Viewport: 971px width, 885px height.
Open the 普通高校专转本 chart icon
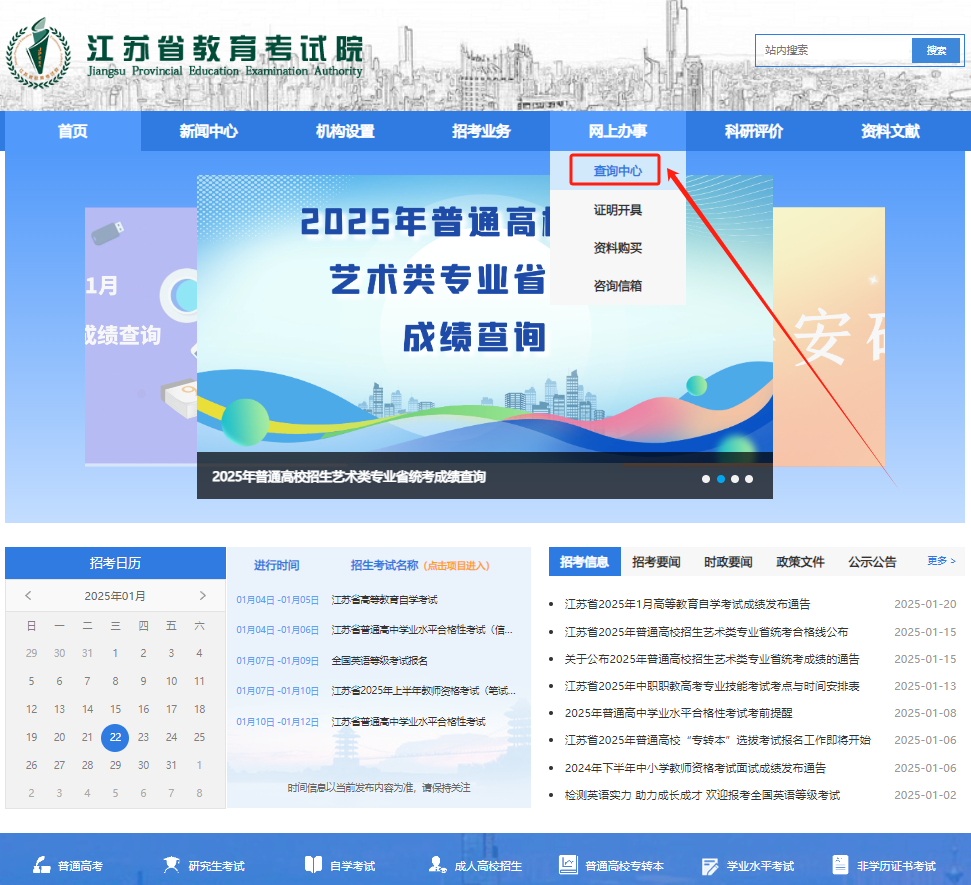[x=568, y=865]
